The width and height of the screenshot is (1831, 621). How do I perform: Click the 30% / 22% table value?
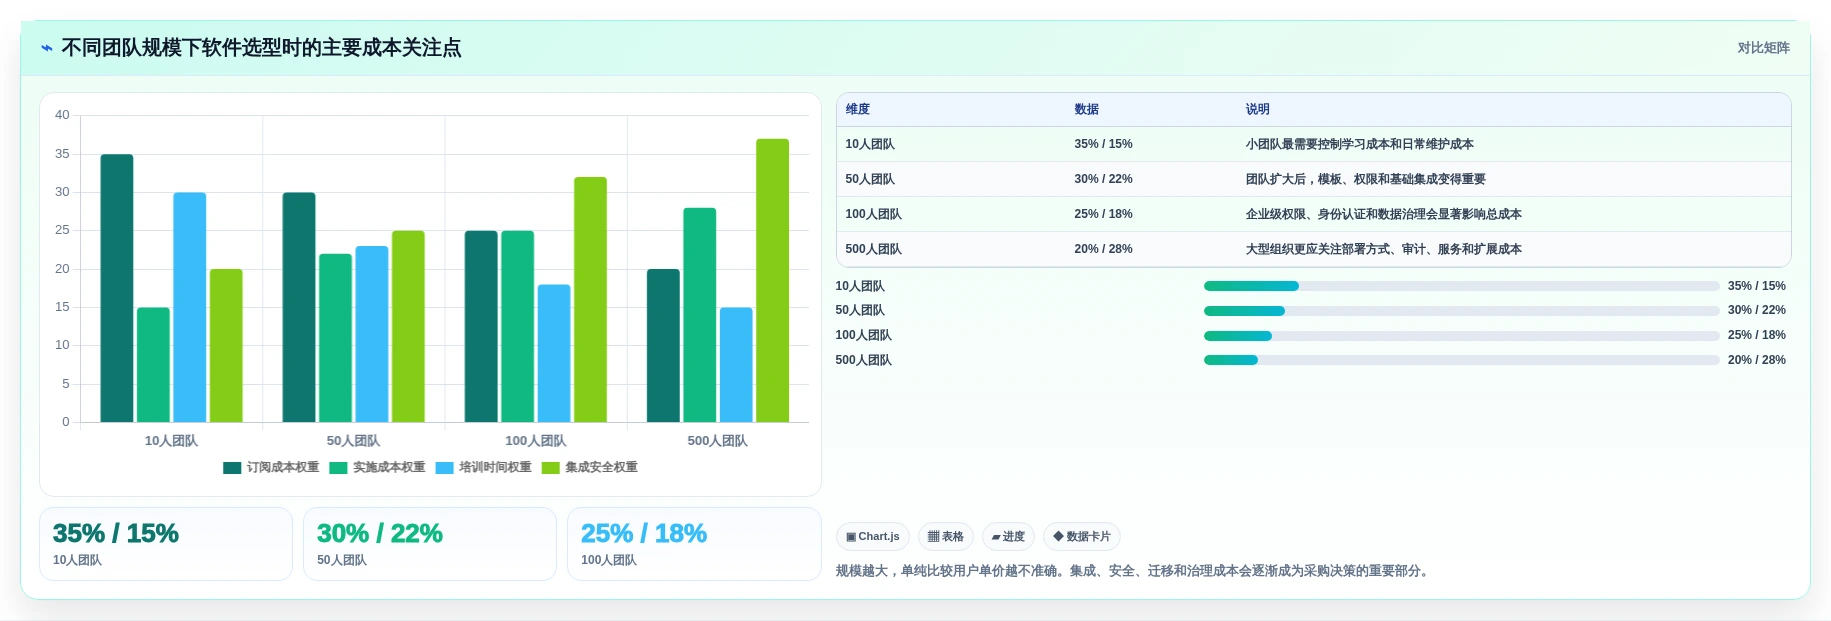[x=1103, y=180]
